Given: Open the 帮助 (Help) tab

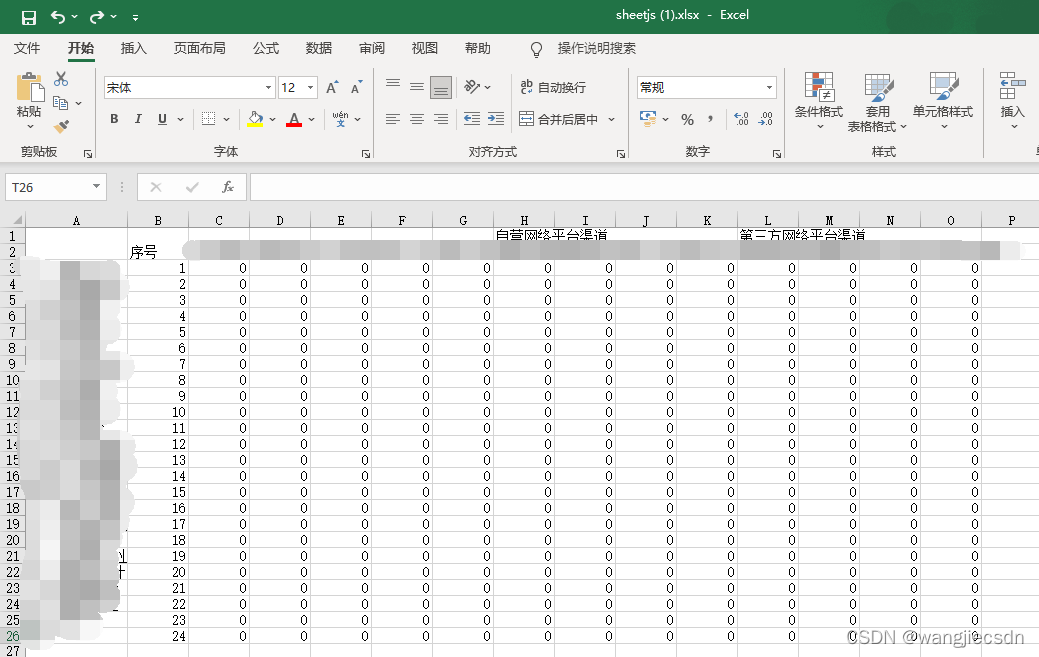Looking at the screenshot, I should click(x=478, y=48).
